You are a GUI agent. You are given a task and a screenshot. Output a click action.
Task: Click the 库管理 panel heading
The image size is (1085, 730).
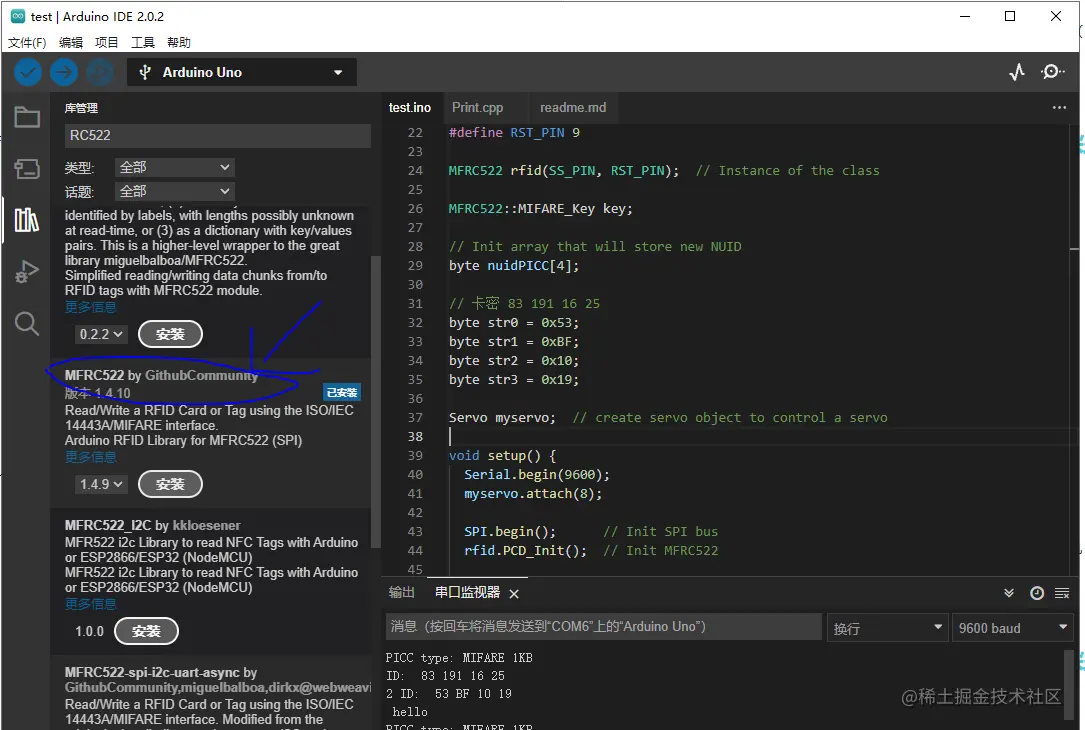[x=81, y=108]
